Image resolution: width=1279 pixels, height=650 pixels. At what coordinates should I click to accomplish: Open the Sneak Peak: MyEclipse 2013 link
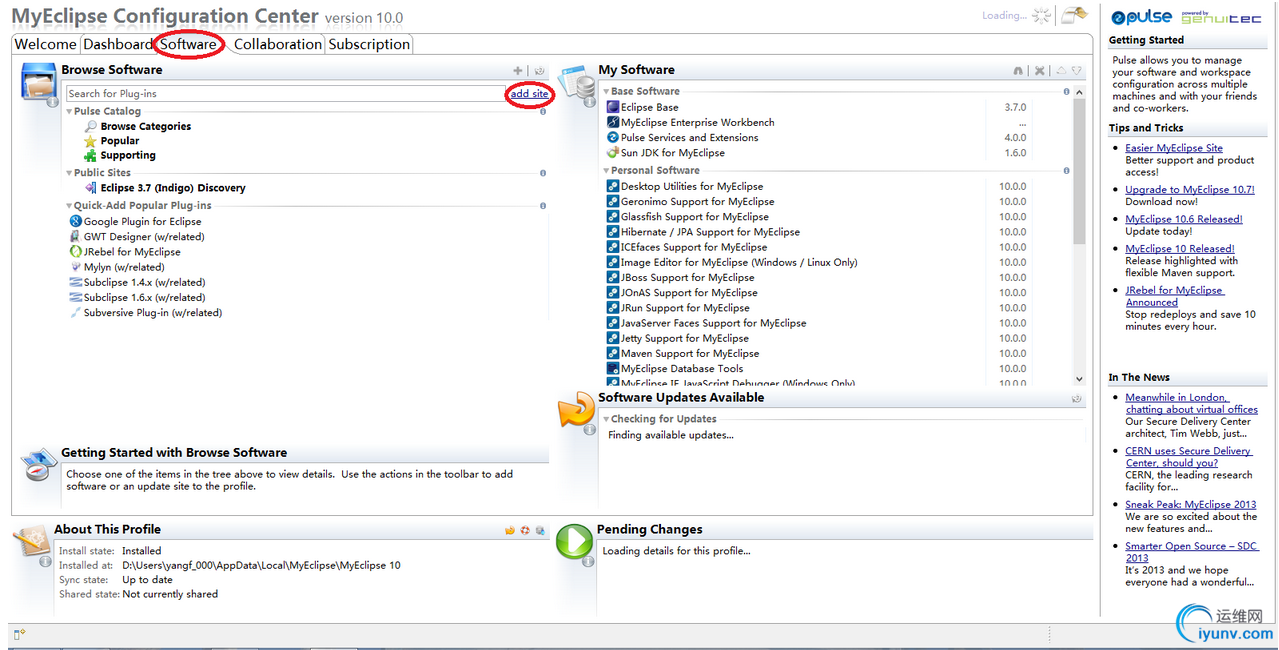pos(1191,505)
